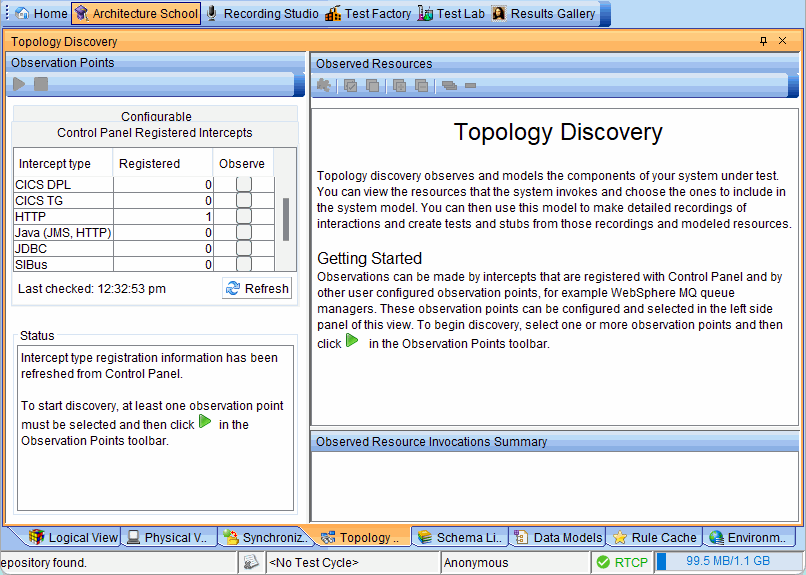Image resolution: width=806 pixels, height=575 pixels.
Task: Switch to Architecture School perspective
Action: (136, 13)
